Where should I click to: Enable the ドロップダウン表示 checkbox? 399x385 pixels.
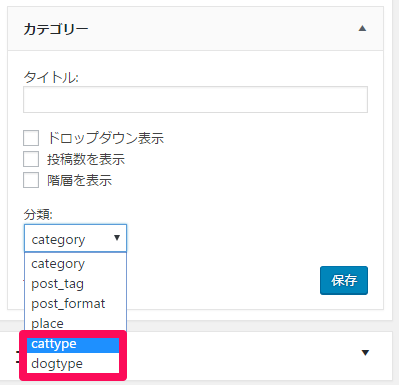click(31, 138)
